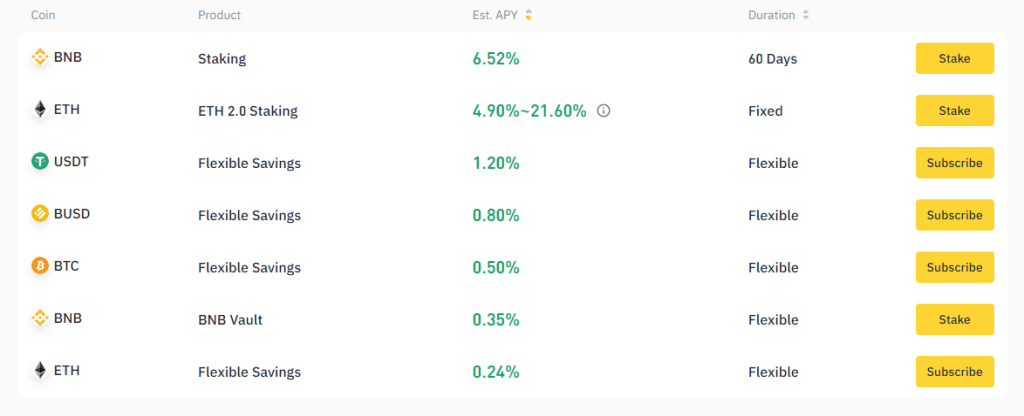The height and width of the screenshot is (416, 1024).
Task: Click the BNB coin icon in Staking row
Action: pos(40,58)
